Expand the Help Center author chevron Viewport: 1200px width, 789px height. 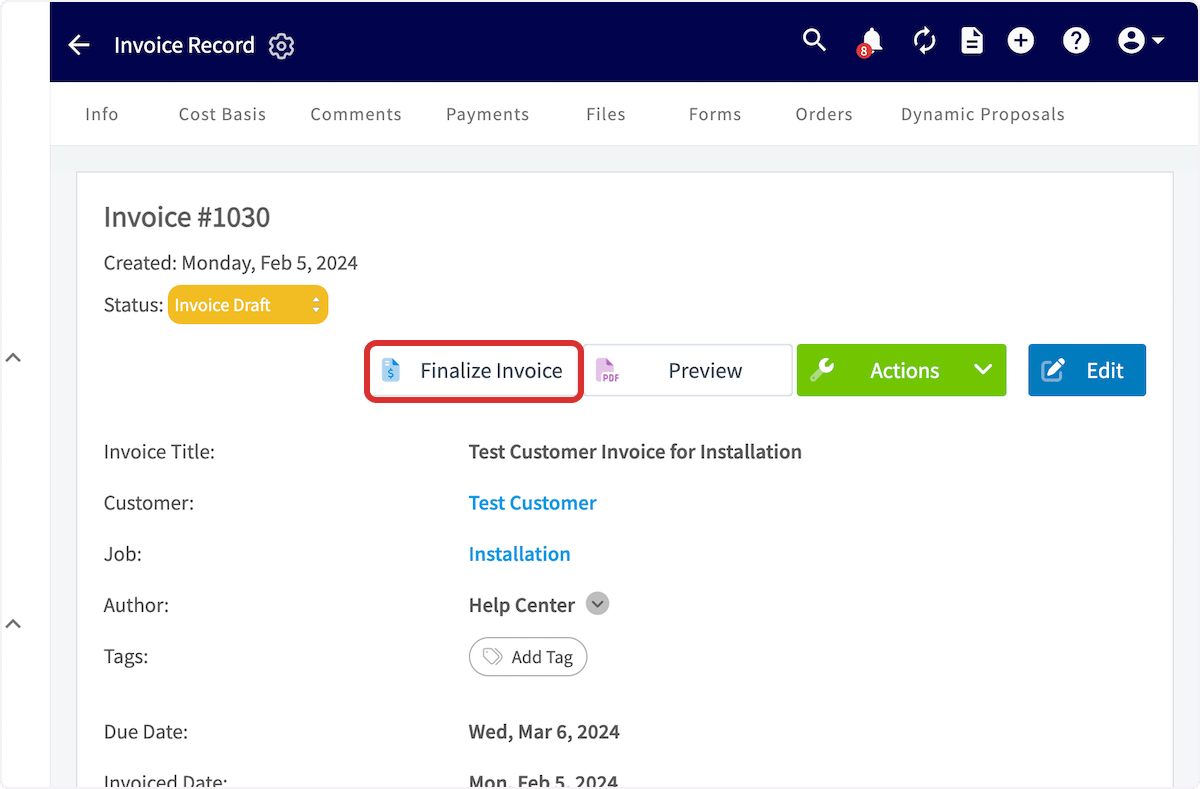coord(597,604)
